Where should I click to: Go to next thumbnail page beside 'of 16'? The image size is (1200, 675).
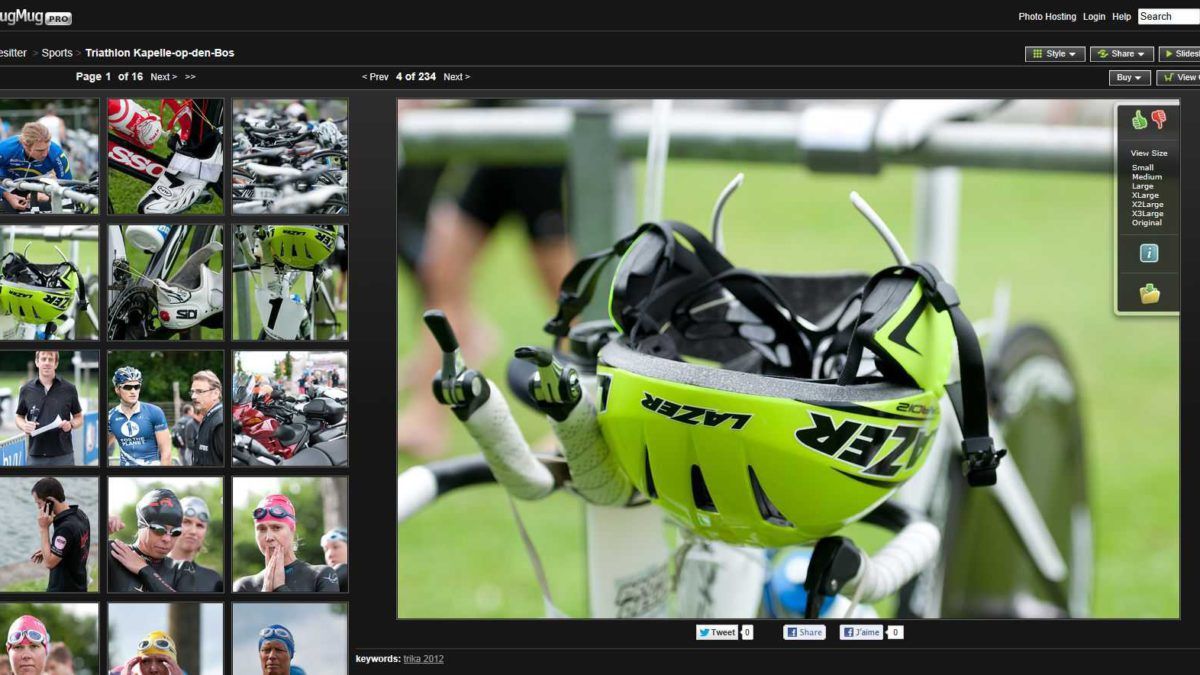[164, 77]
